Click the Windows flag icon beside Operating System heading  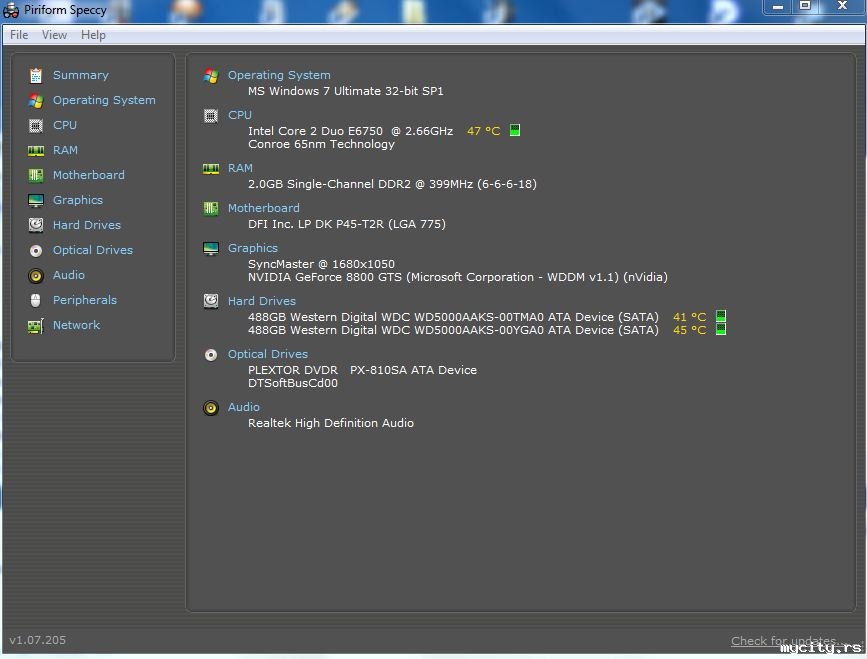(211, 76)
